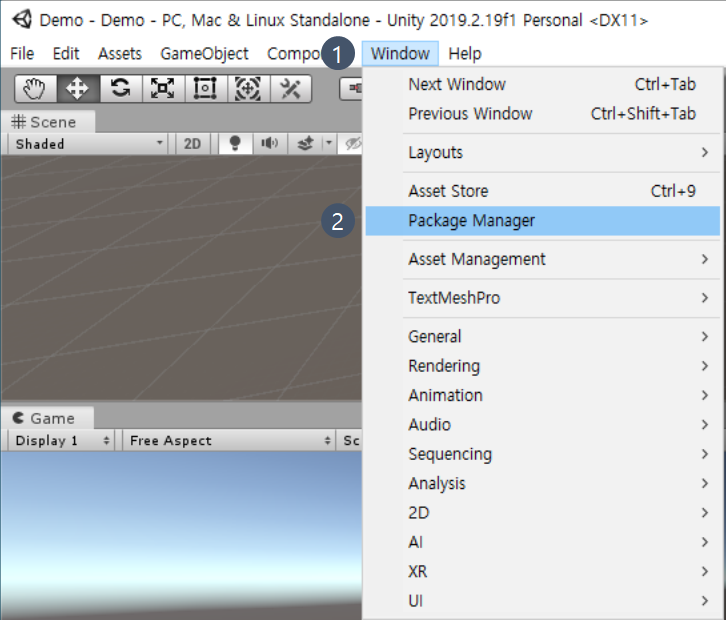Expand the TextMeshPro submenu
Viewport: 726px width, 620px height.
click(x=543, y=298)
